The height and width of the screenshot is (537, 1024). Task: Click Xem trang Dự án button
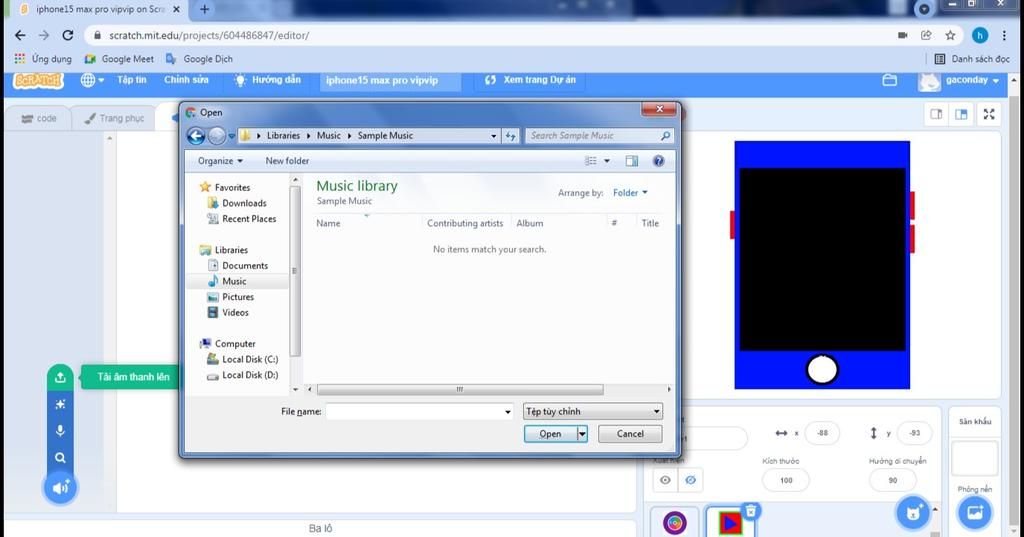pos(530,80)
